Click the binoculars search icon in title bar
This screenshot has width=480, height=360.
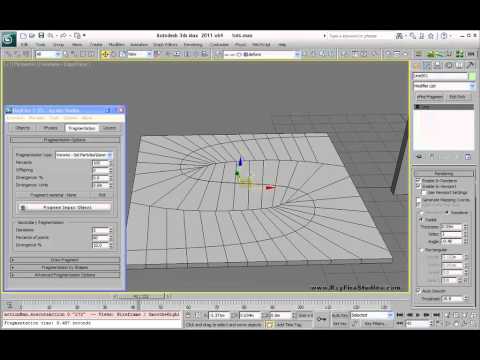399,36
